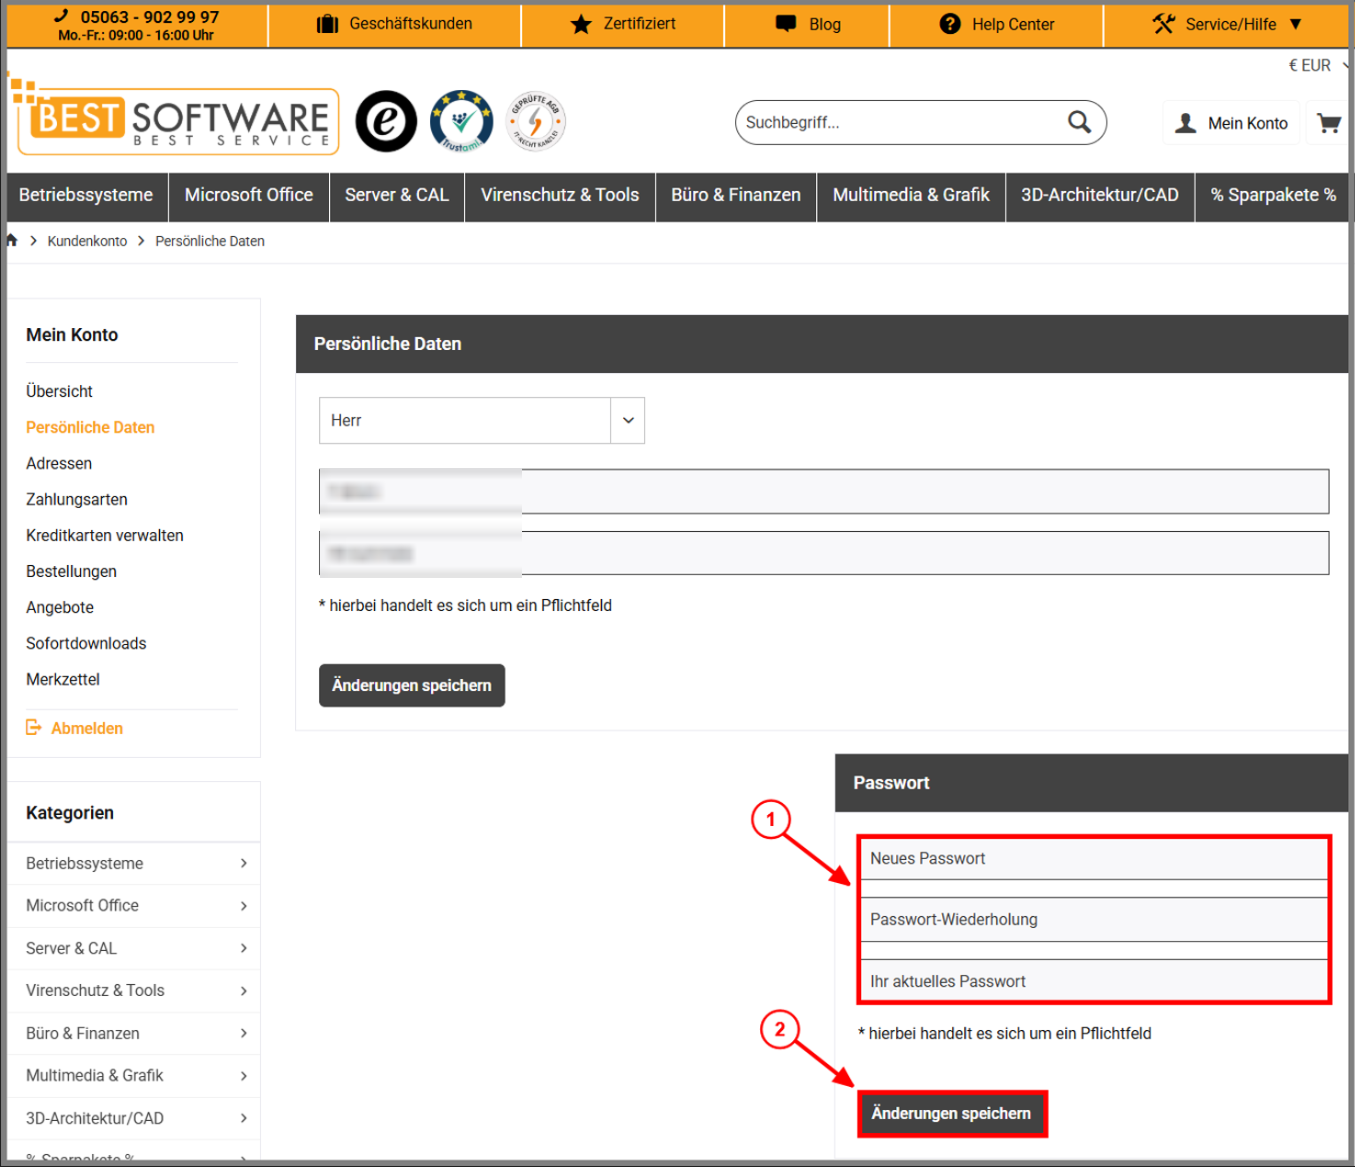Save changes in the Passwort section

tap(951, 1113)
